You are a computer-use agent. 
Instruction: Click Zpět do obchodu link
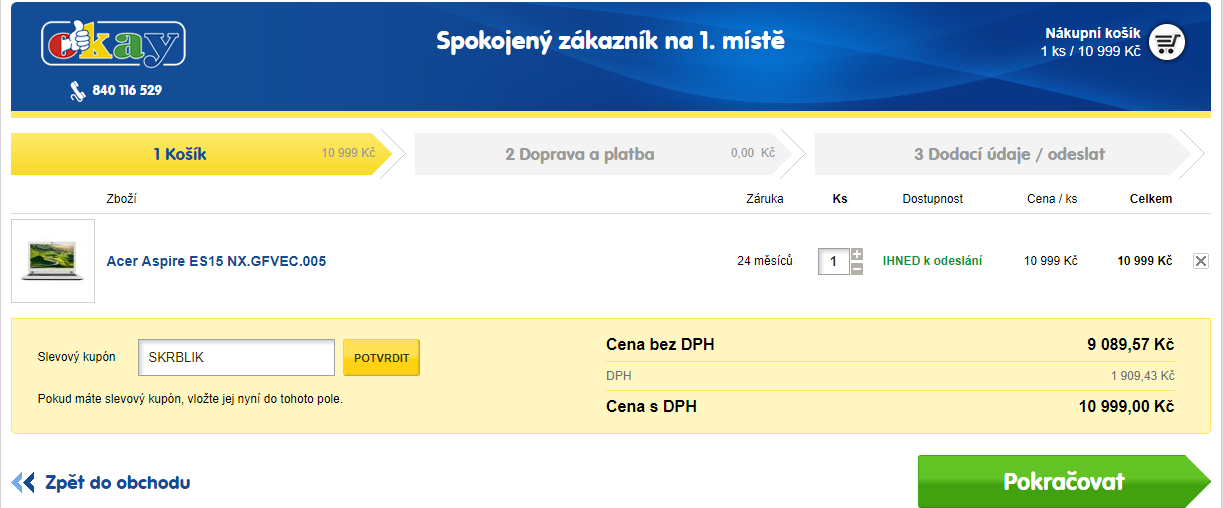(117, 483)
